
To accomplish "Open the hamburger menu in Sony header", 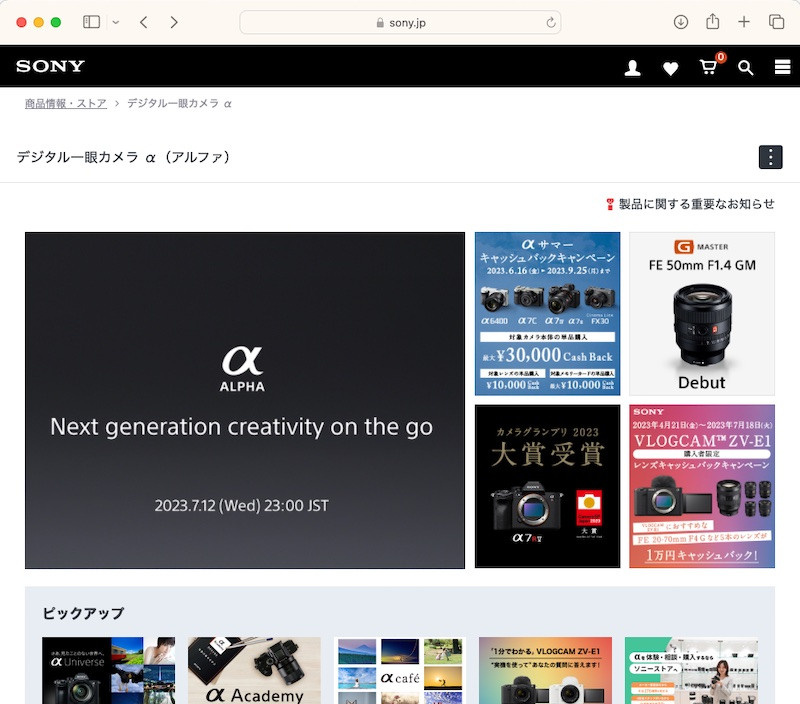I will 783,68.
